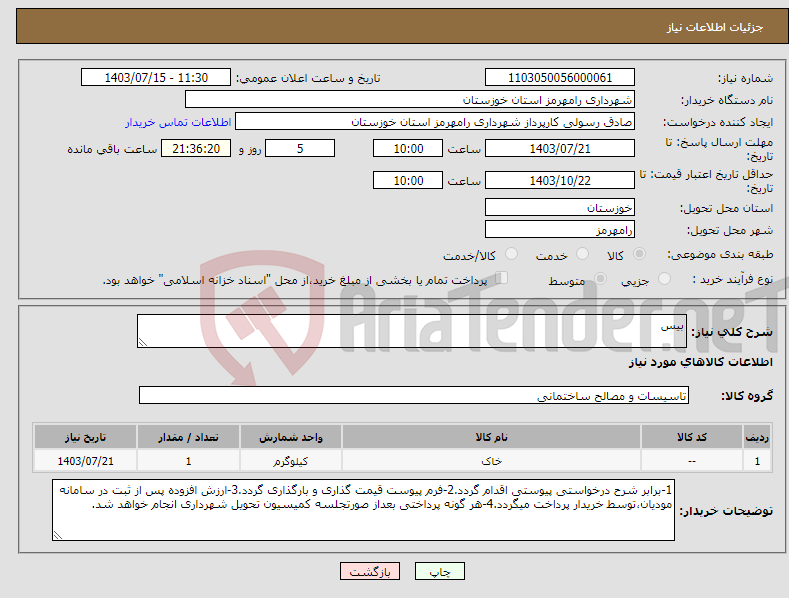The image size is (789, 598).
Task: Click the resize handle of buyer notes textarea
Action: tap(58, 535)
